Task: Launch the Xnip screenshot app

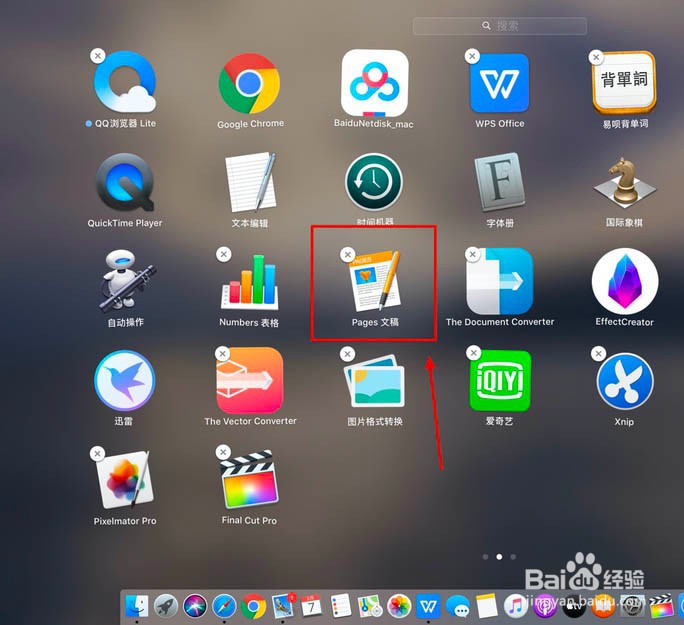Action: (625, 382)
